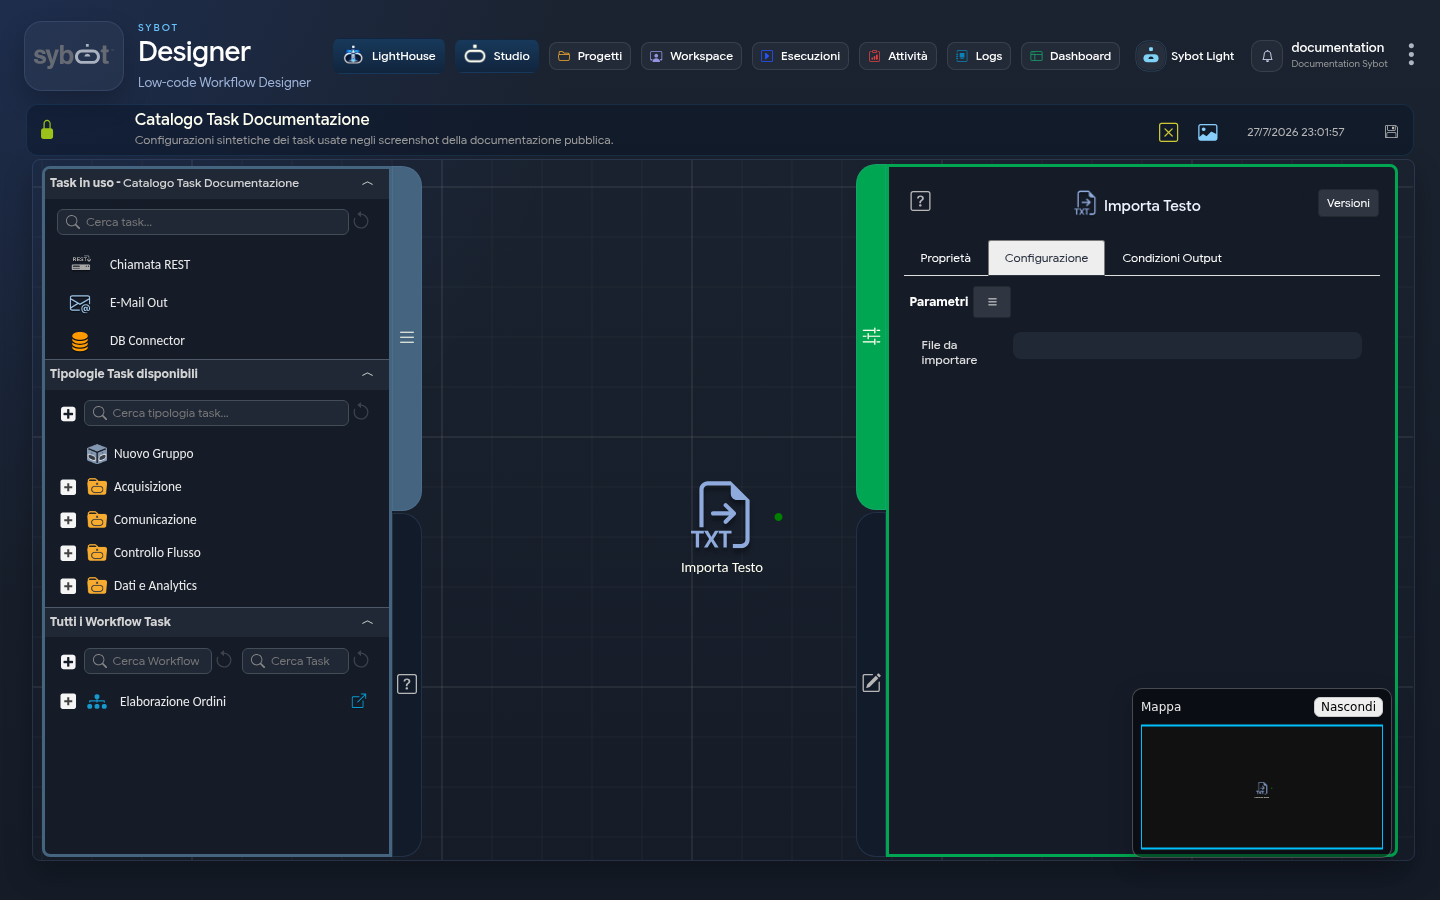1440x900 pixels.
Task: Collapse the Task in uso section
Action: pyautogui.click(x=367, y=183)
